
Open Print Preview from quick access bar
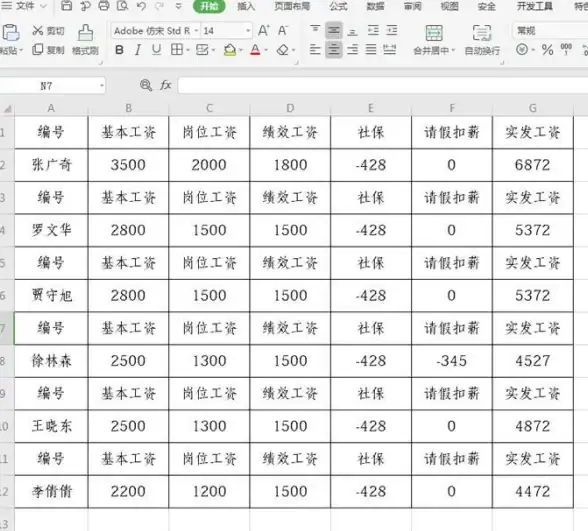point(123,6)
